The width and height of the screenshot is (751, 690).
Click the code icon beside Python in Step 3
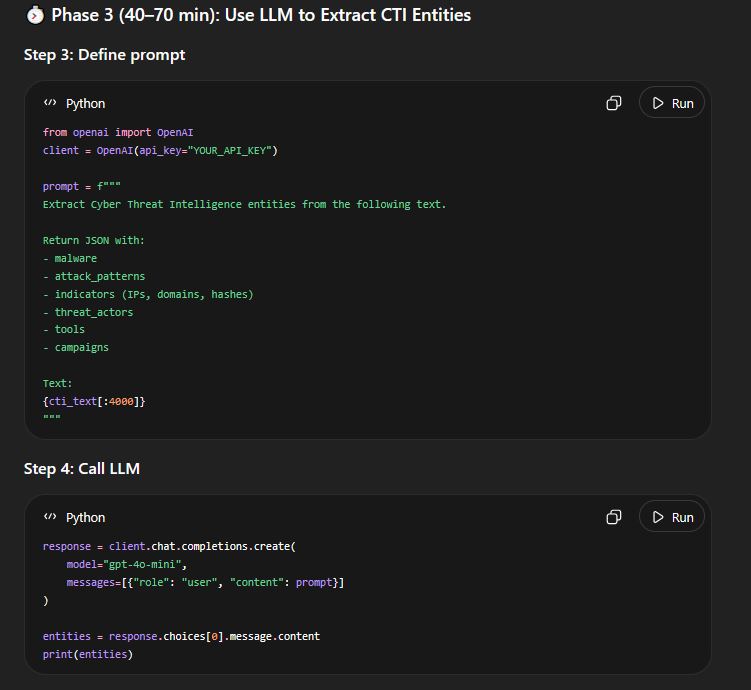click(x=50, y=103)
